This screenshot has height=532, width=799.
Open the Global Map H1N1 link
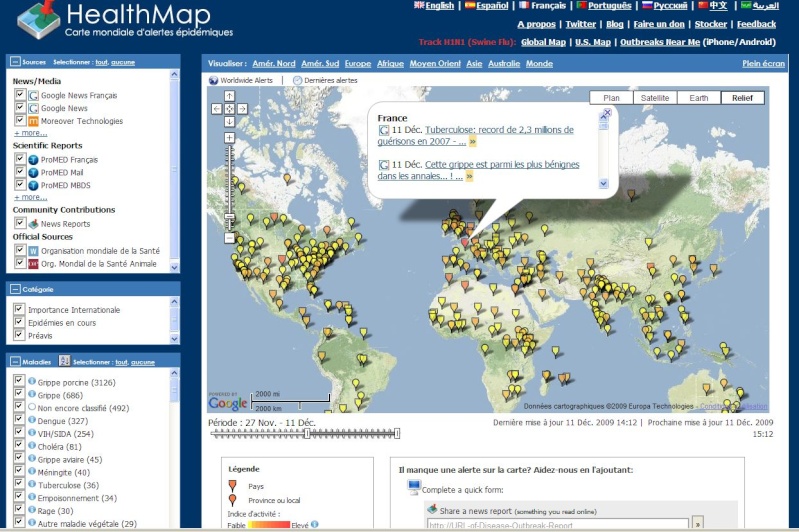tap(543, 42)
